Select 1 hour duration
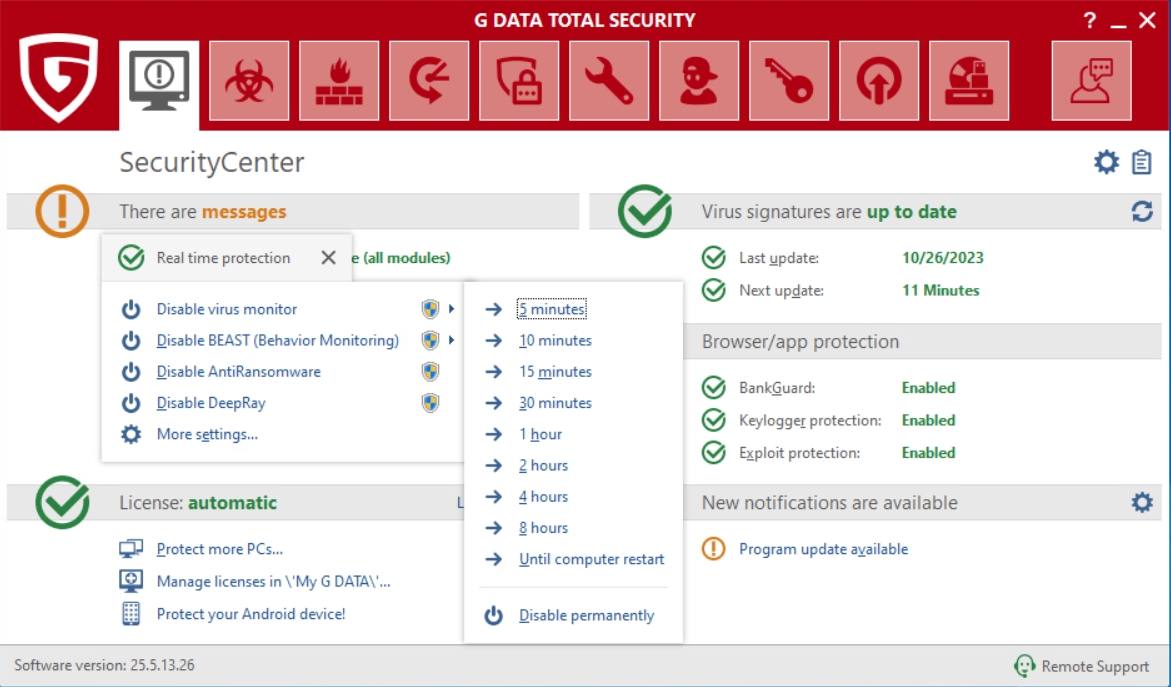This screenshot has width=1171, height=687. 540,435
